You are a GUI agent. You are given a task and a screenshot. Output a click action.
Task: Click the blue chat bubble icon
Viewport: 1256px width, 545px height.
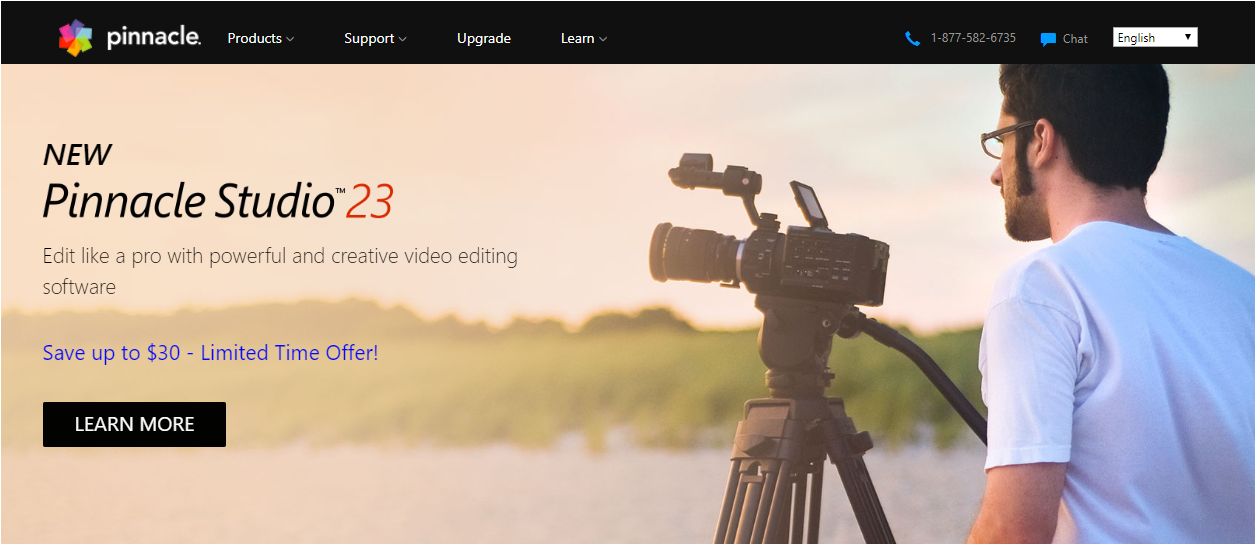1048,39
